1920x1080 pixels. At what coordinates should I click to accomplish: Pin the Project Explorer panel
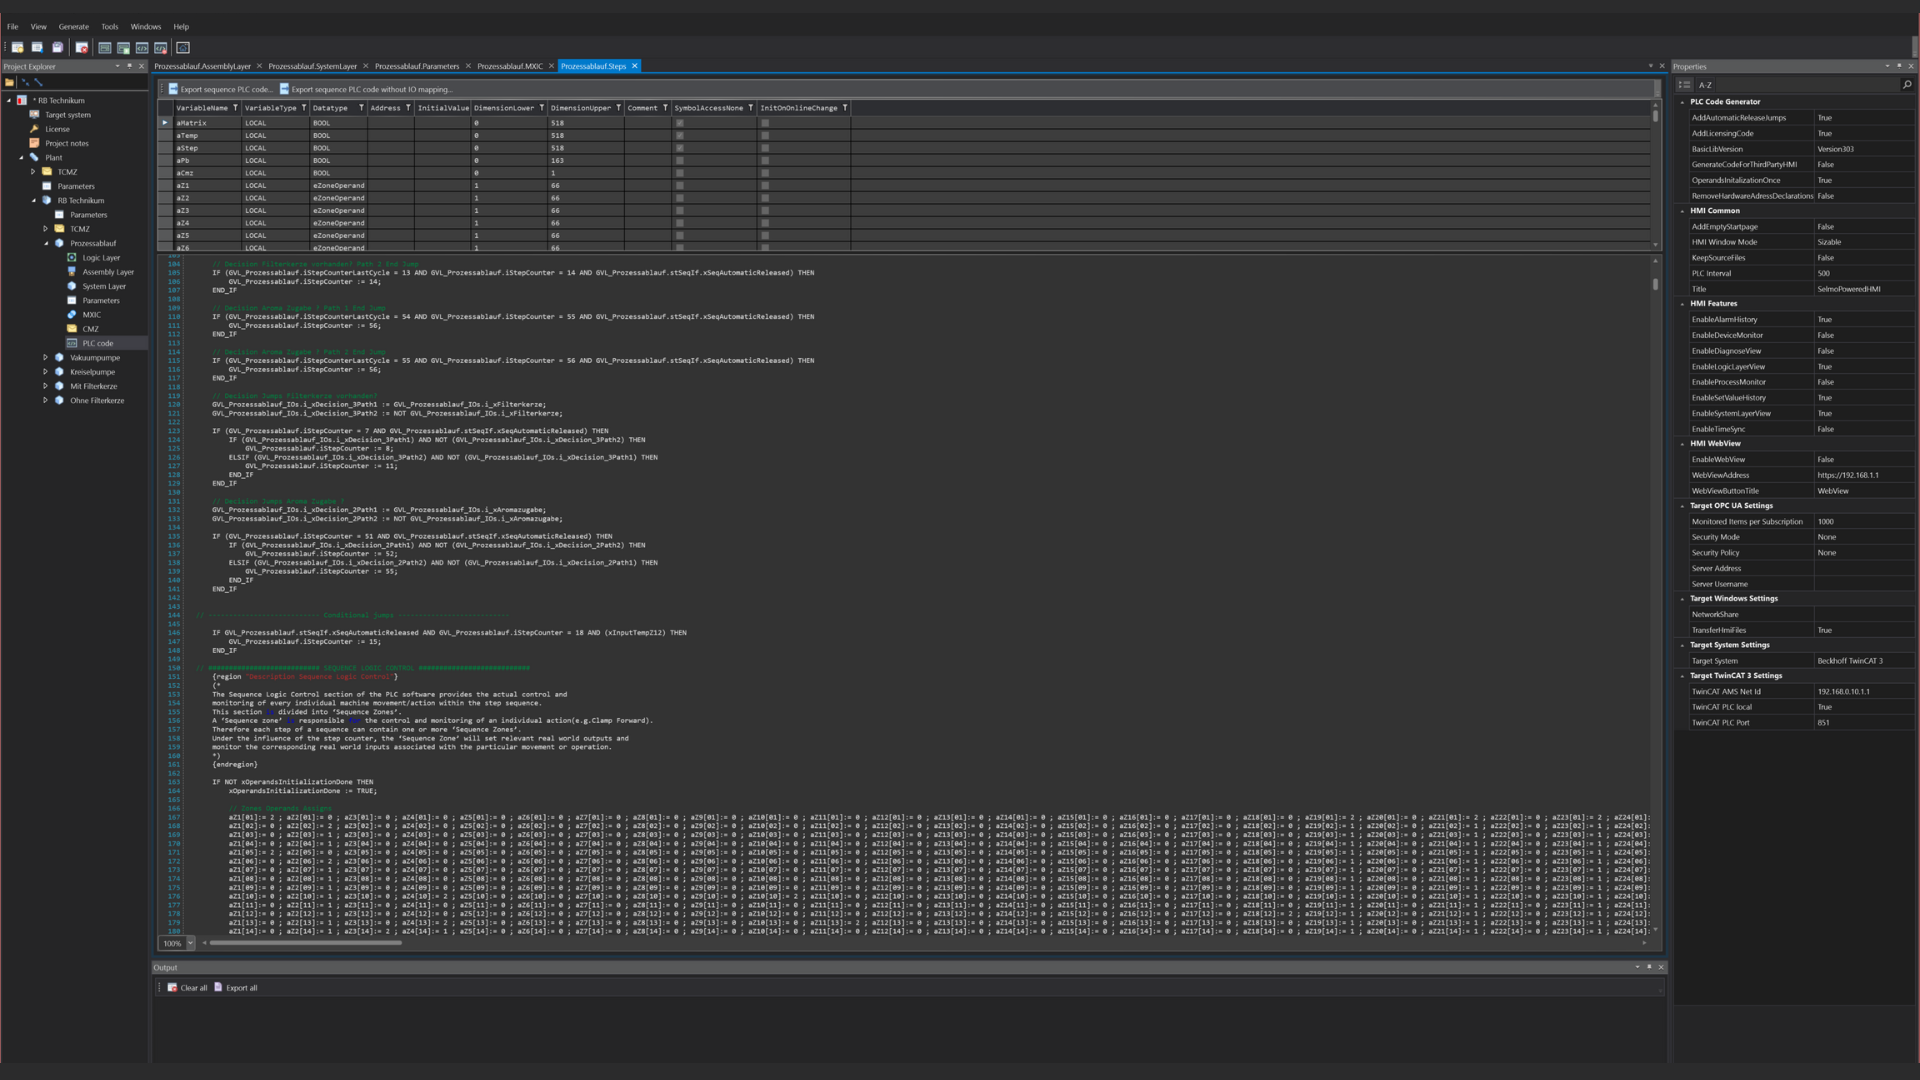pos(130,66)
